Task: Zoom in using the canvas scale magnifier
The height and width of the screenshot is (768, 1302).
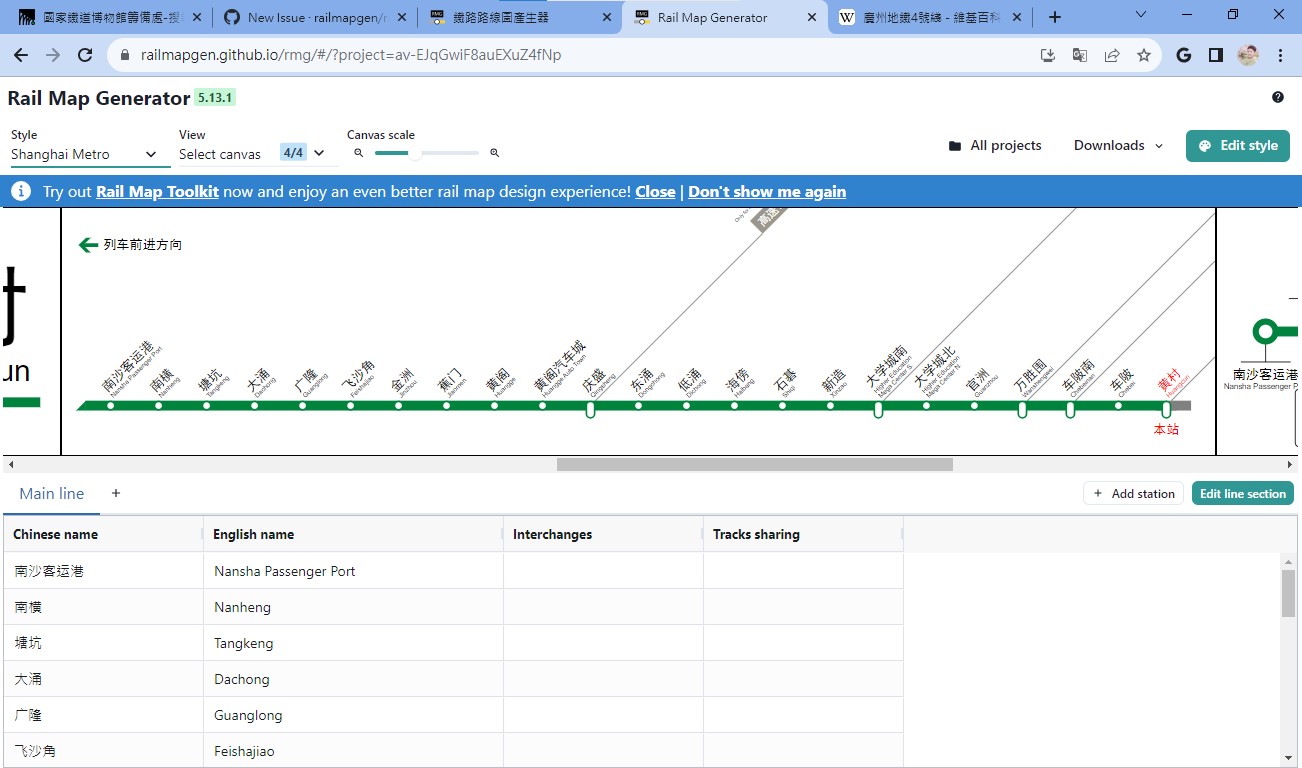Action: point(494,152)
